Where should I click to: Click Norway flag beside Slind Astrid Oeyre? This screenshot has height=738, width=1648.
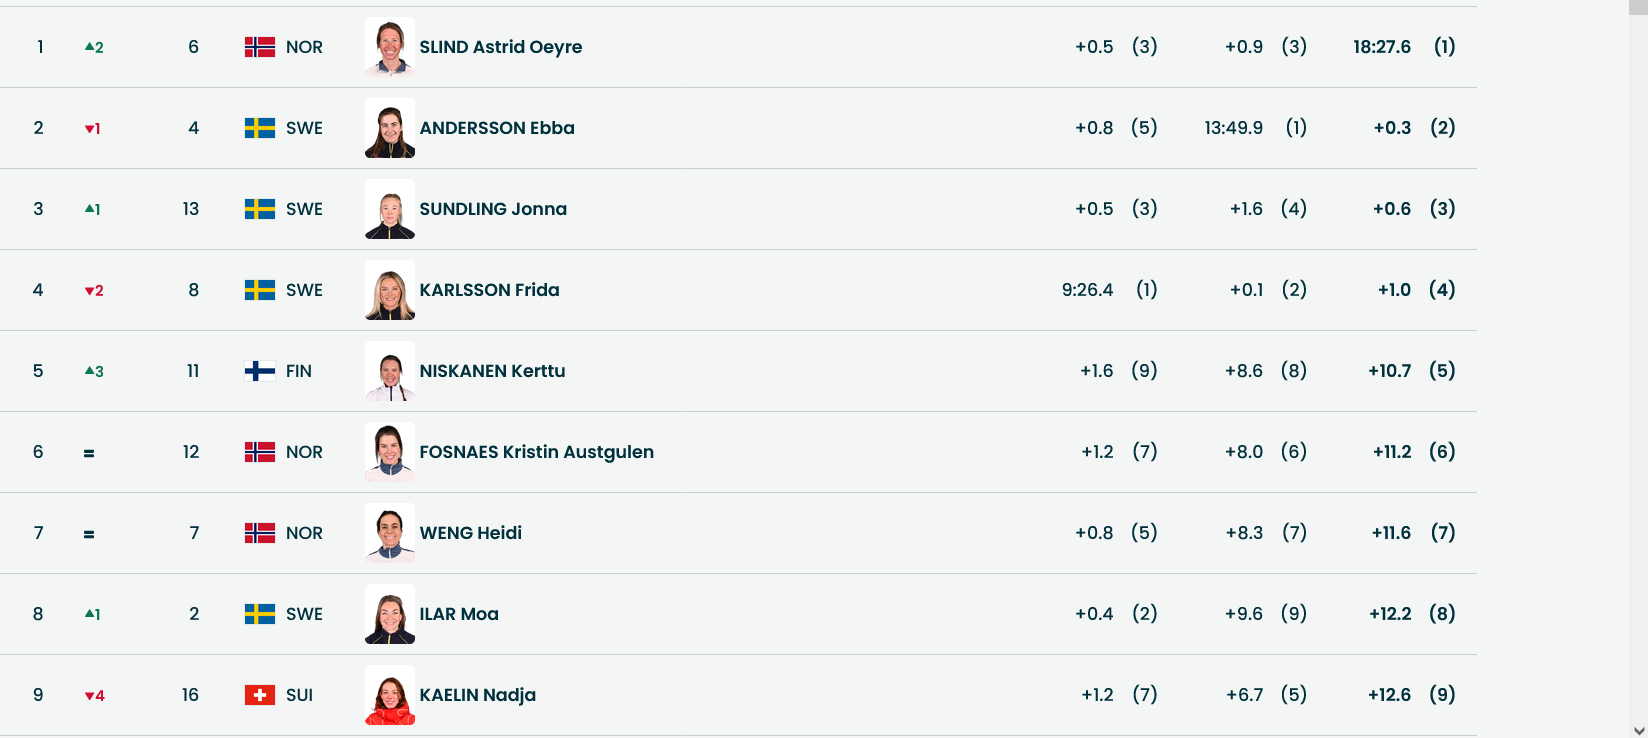pyautogui.click(x=260, y=47)
